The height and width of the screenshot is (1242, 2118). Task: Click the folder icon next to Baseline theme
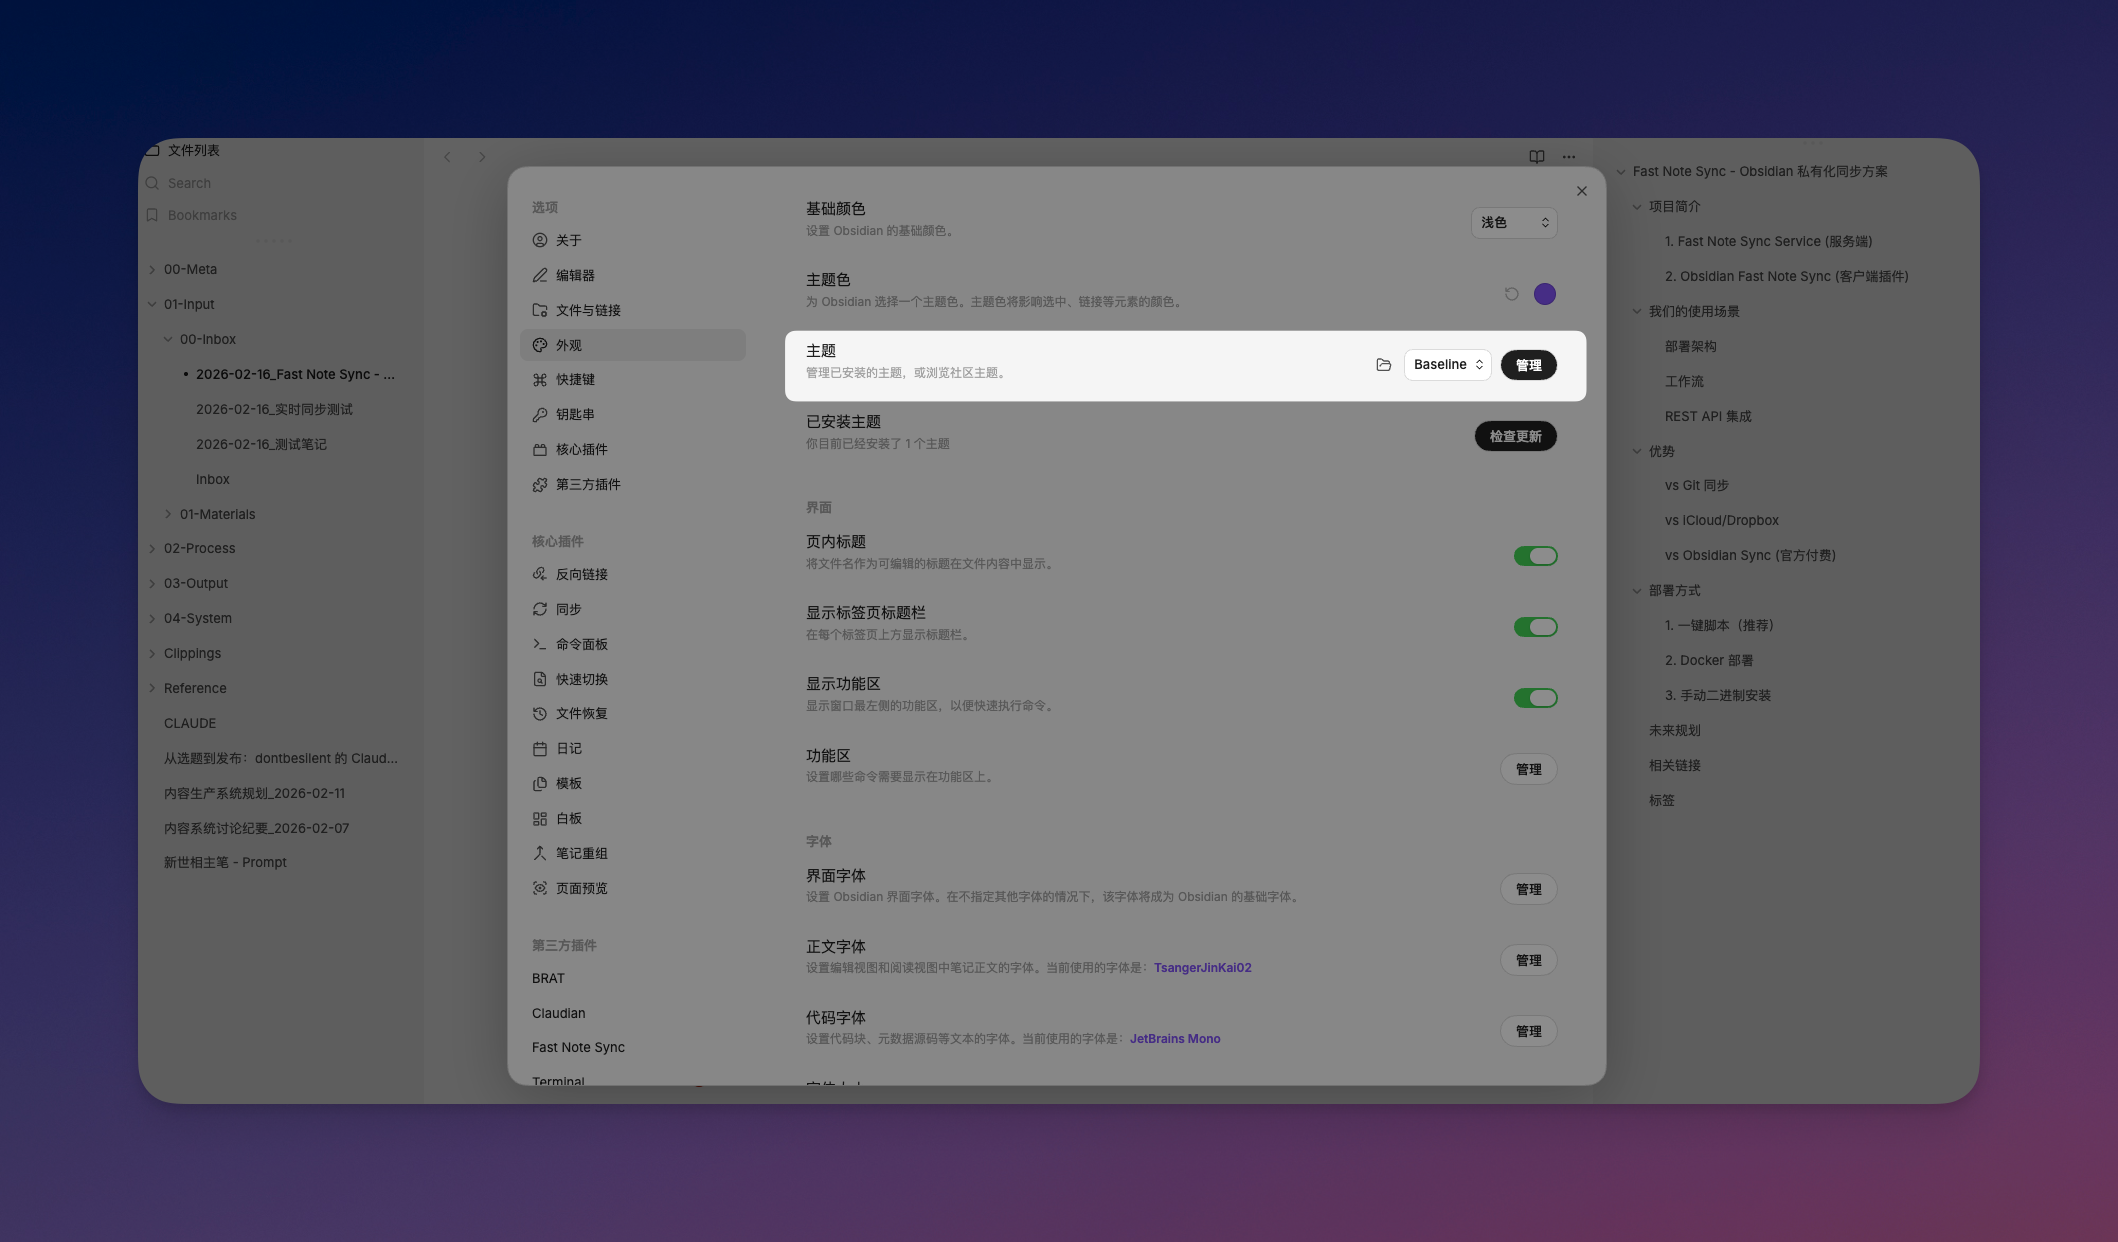point(1384,365)
